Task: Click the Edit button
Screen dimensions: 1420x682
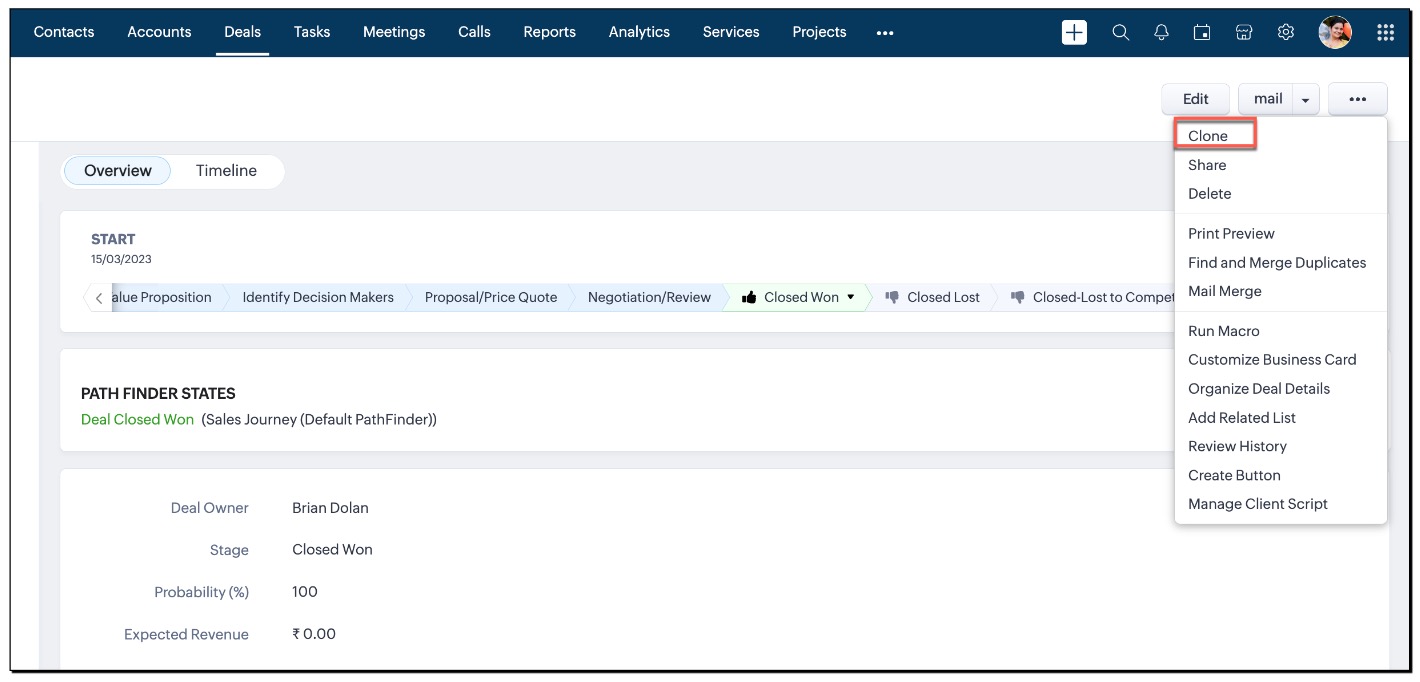Action: click(1195, 98)
